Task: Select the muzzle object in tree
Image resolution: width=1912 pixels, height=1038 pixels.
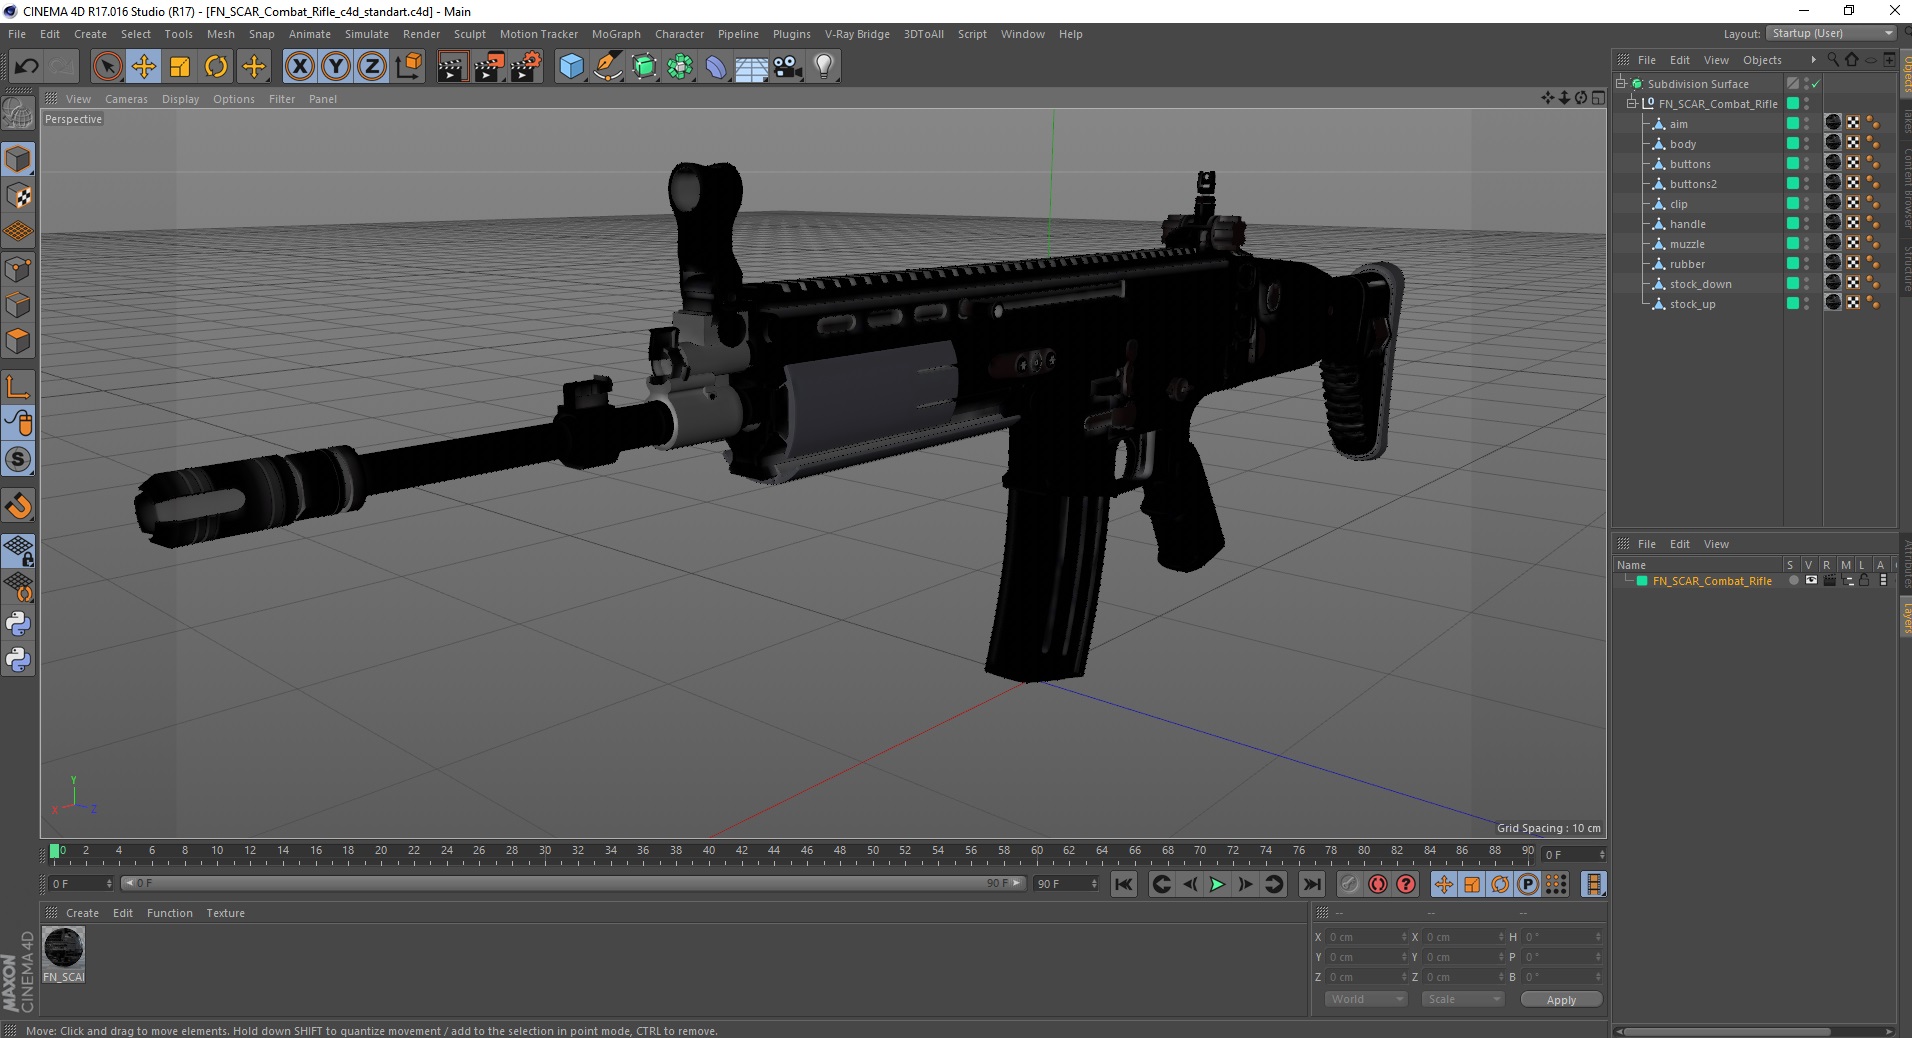Action: [1687, 244]
